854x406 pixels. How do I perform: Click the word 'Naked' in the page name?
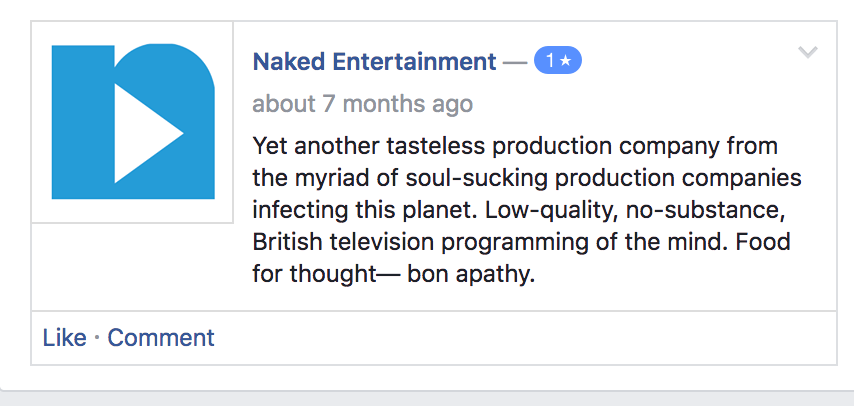tap(286, 62)
